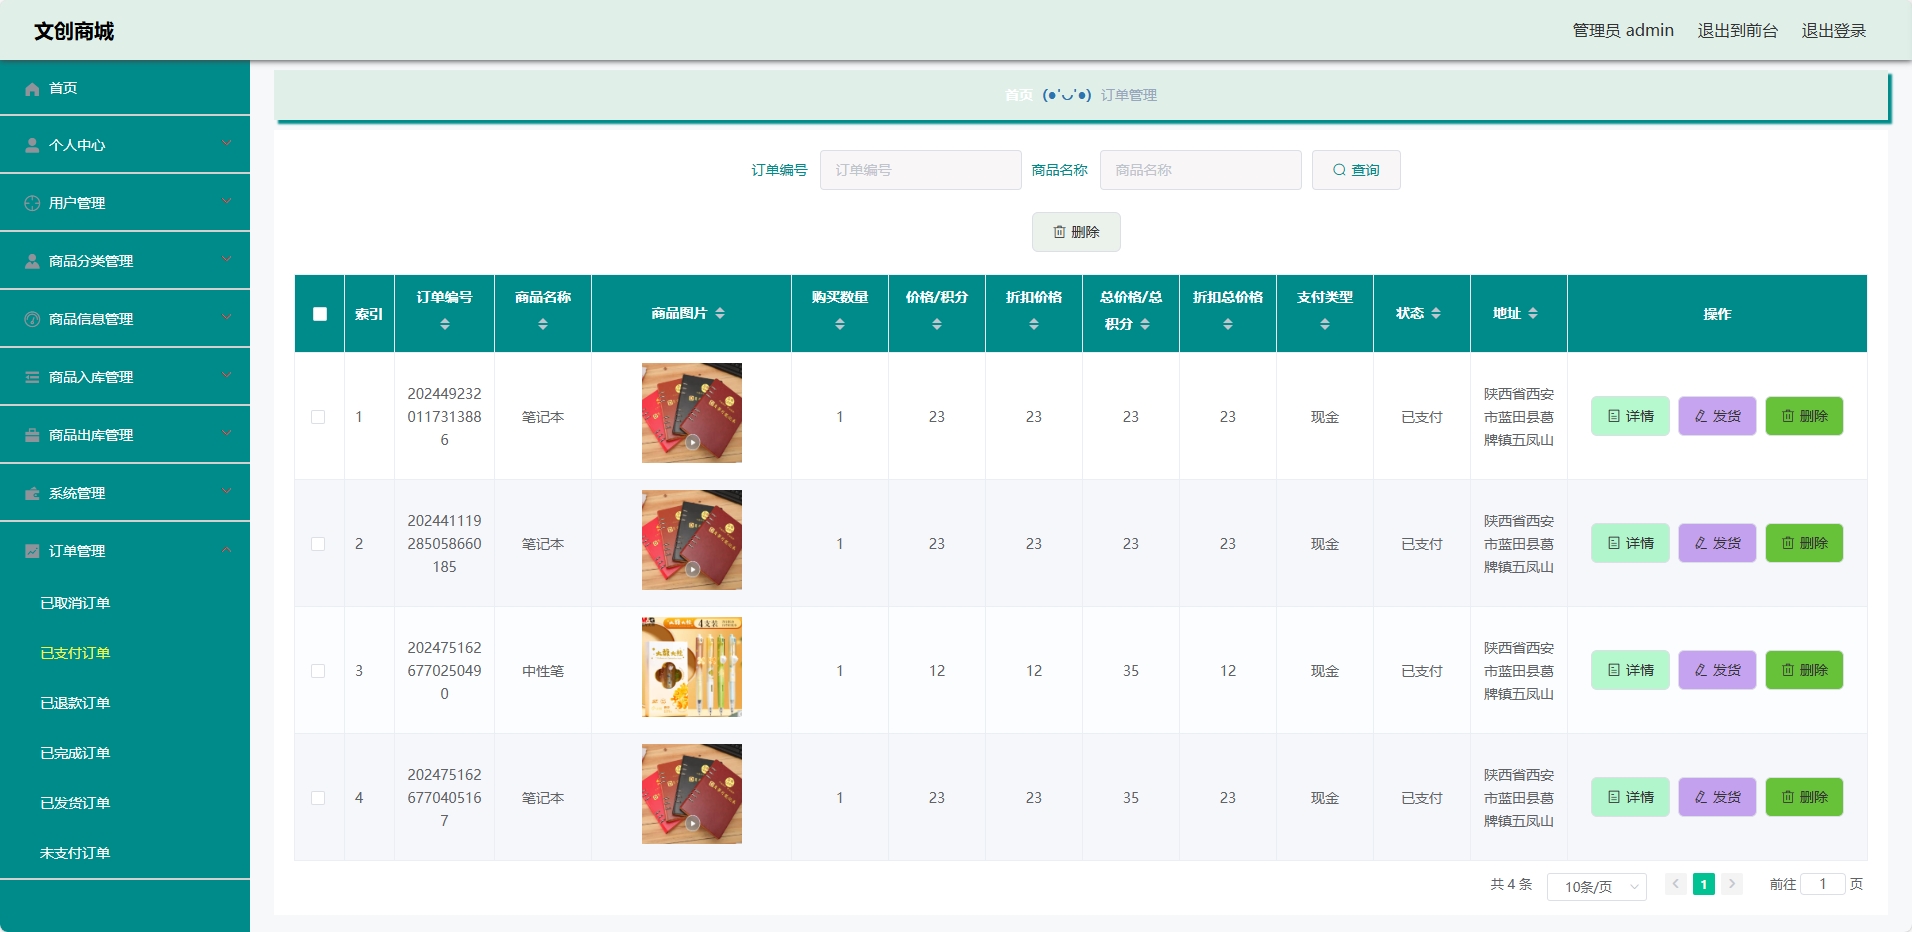Viewport: 1912px width, 932px height.
Task: Check the checkbox for row 1 order
Action: [x=318, y=417]
